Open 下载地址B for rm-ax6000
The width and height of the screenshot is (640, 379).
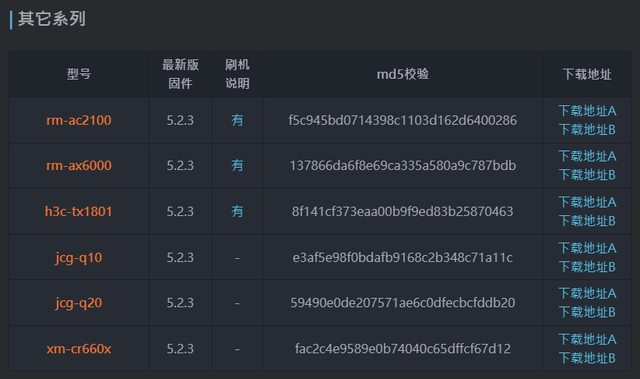587,175
